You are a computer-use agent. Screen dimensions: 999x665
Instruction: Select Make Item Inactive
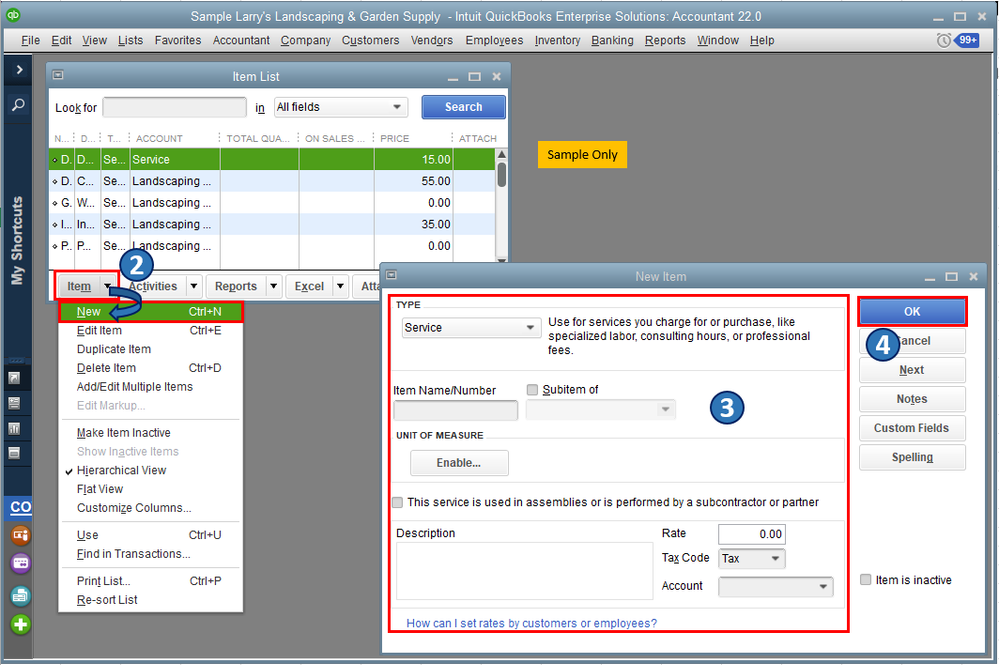(x=150, y=433)
